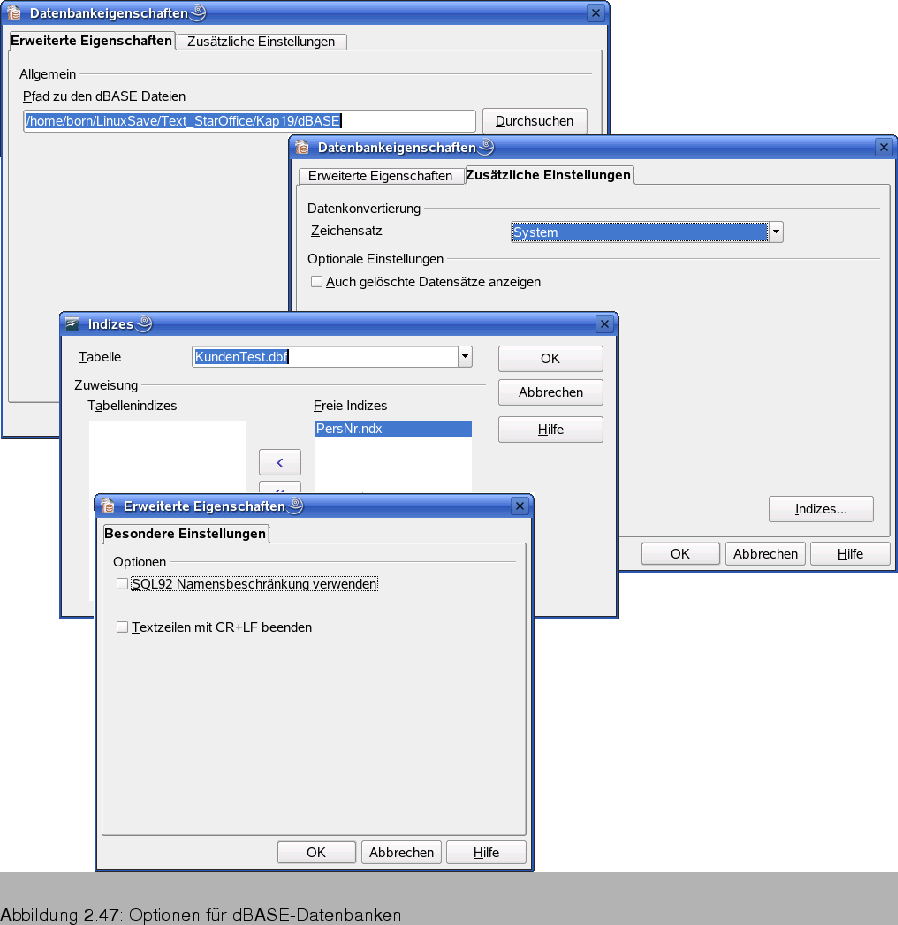Screen dimensions: 898x925
Task: Expand the Tabelle dropdown showing KundenTest.dbf
Action: coord(465,357)
